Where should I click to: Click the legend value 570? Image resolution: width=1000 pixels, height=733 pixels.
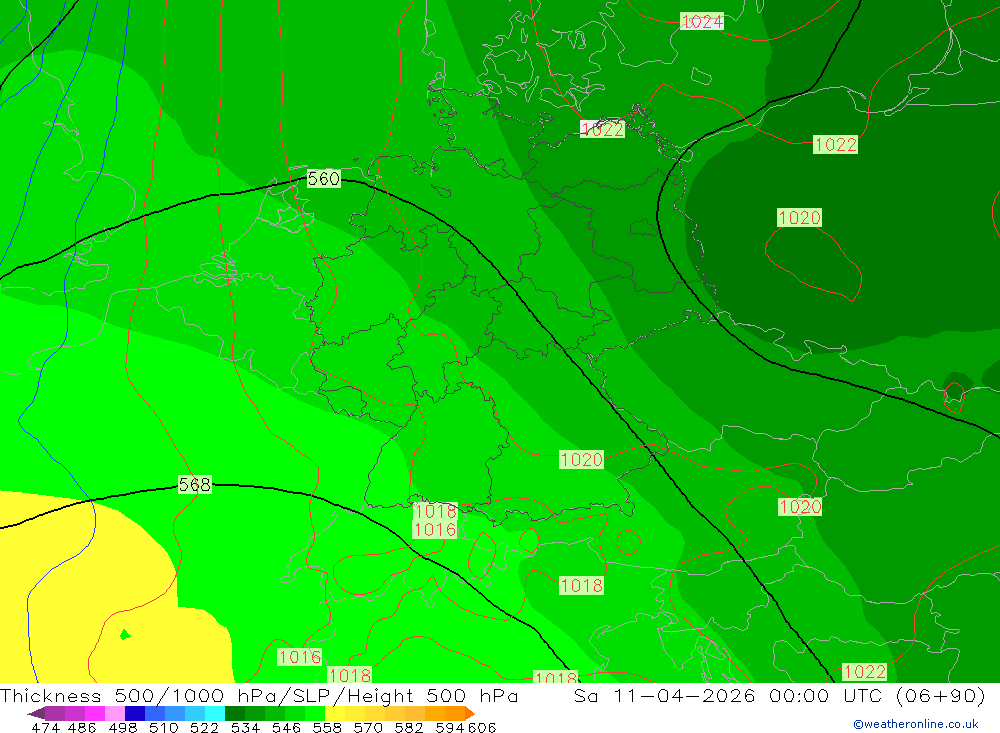point(367,727)
